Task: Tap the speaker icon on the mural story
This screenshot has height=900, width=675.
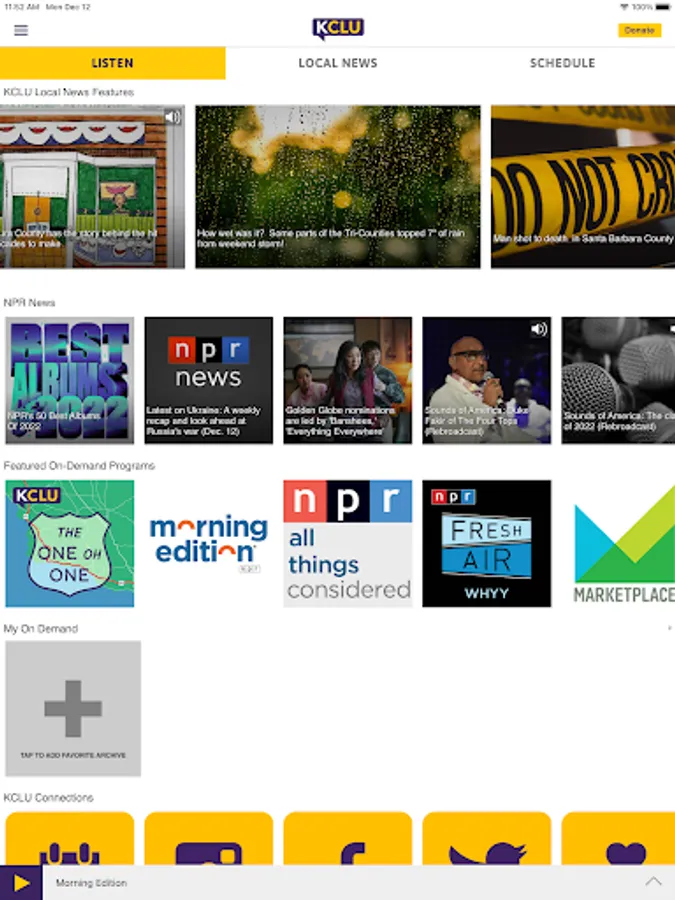Action: (x=172, y=117)
